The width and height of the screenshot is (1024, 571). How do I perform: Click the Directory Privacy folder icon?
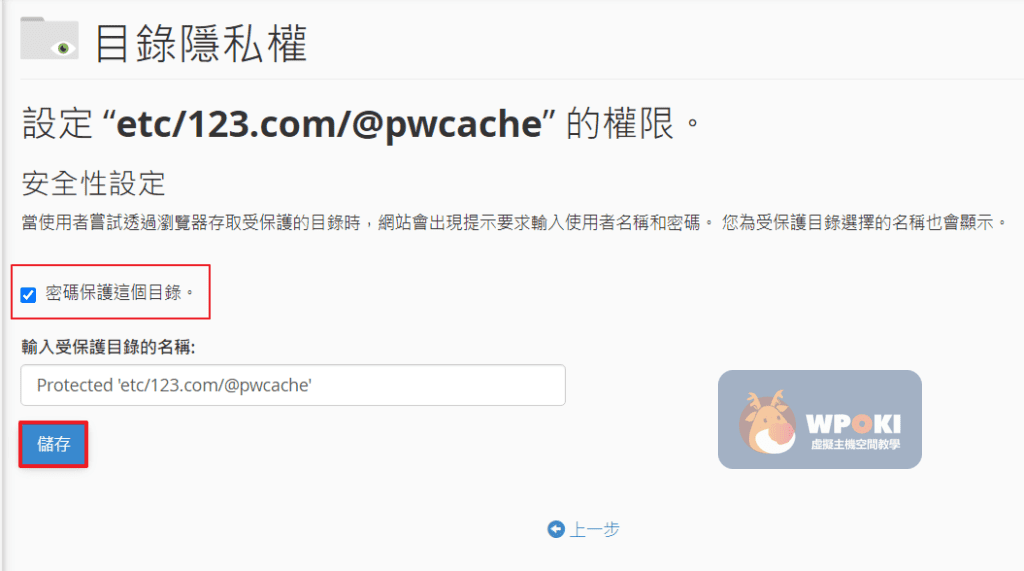coord(50,39)
